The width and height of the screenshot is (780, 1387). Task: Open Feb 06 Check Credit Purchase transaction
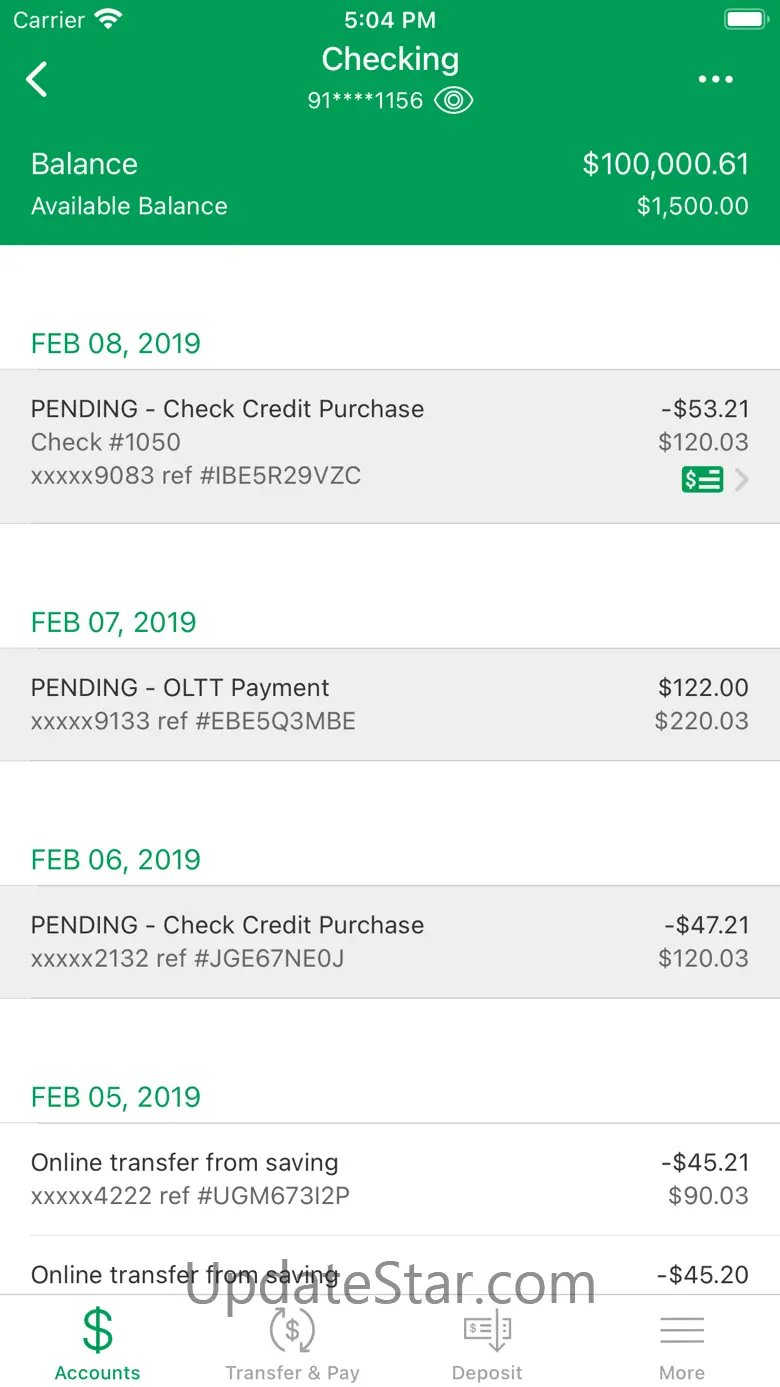point(390,941)
